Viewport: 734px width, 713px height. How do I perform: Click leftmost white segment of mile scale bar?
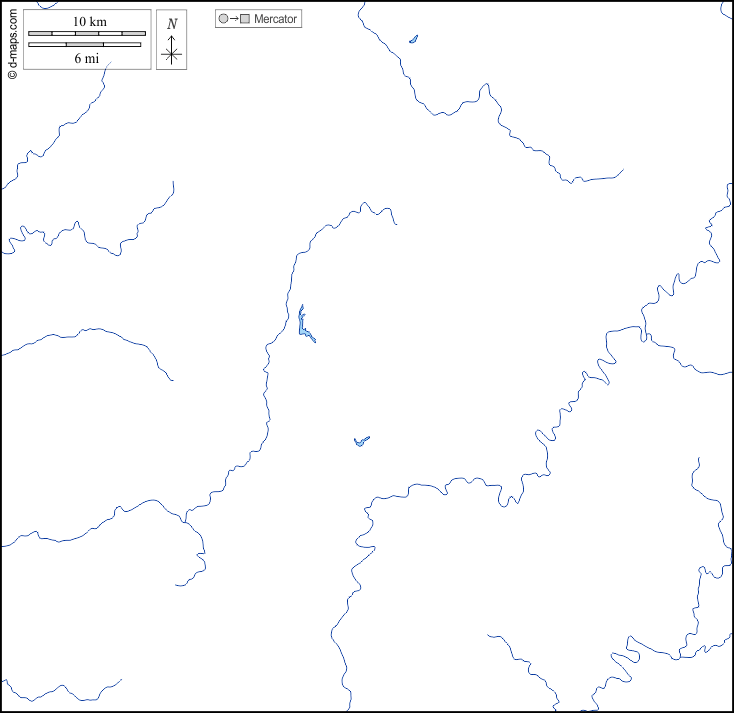(x=47, y=44)
